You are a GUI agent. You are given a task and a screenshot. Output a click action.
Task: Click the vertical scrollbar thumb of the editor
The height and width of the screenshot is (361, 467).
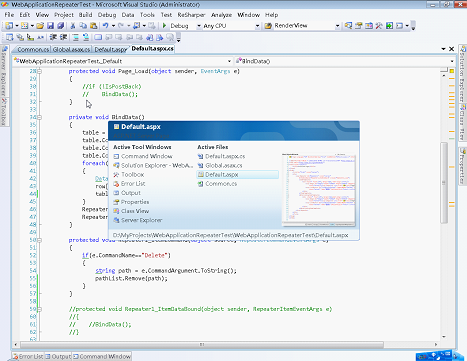point(444,183)
